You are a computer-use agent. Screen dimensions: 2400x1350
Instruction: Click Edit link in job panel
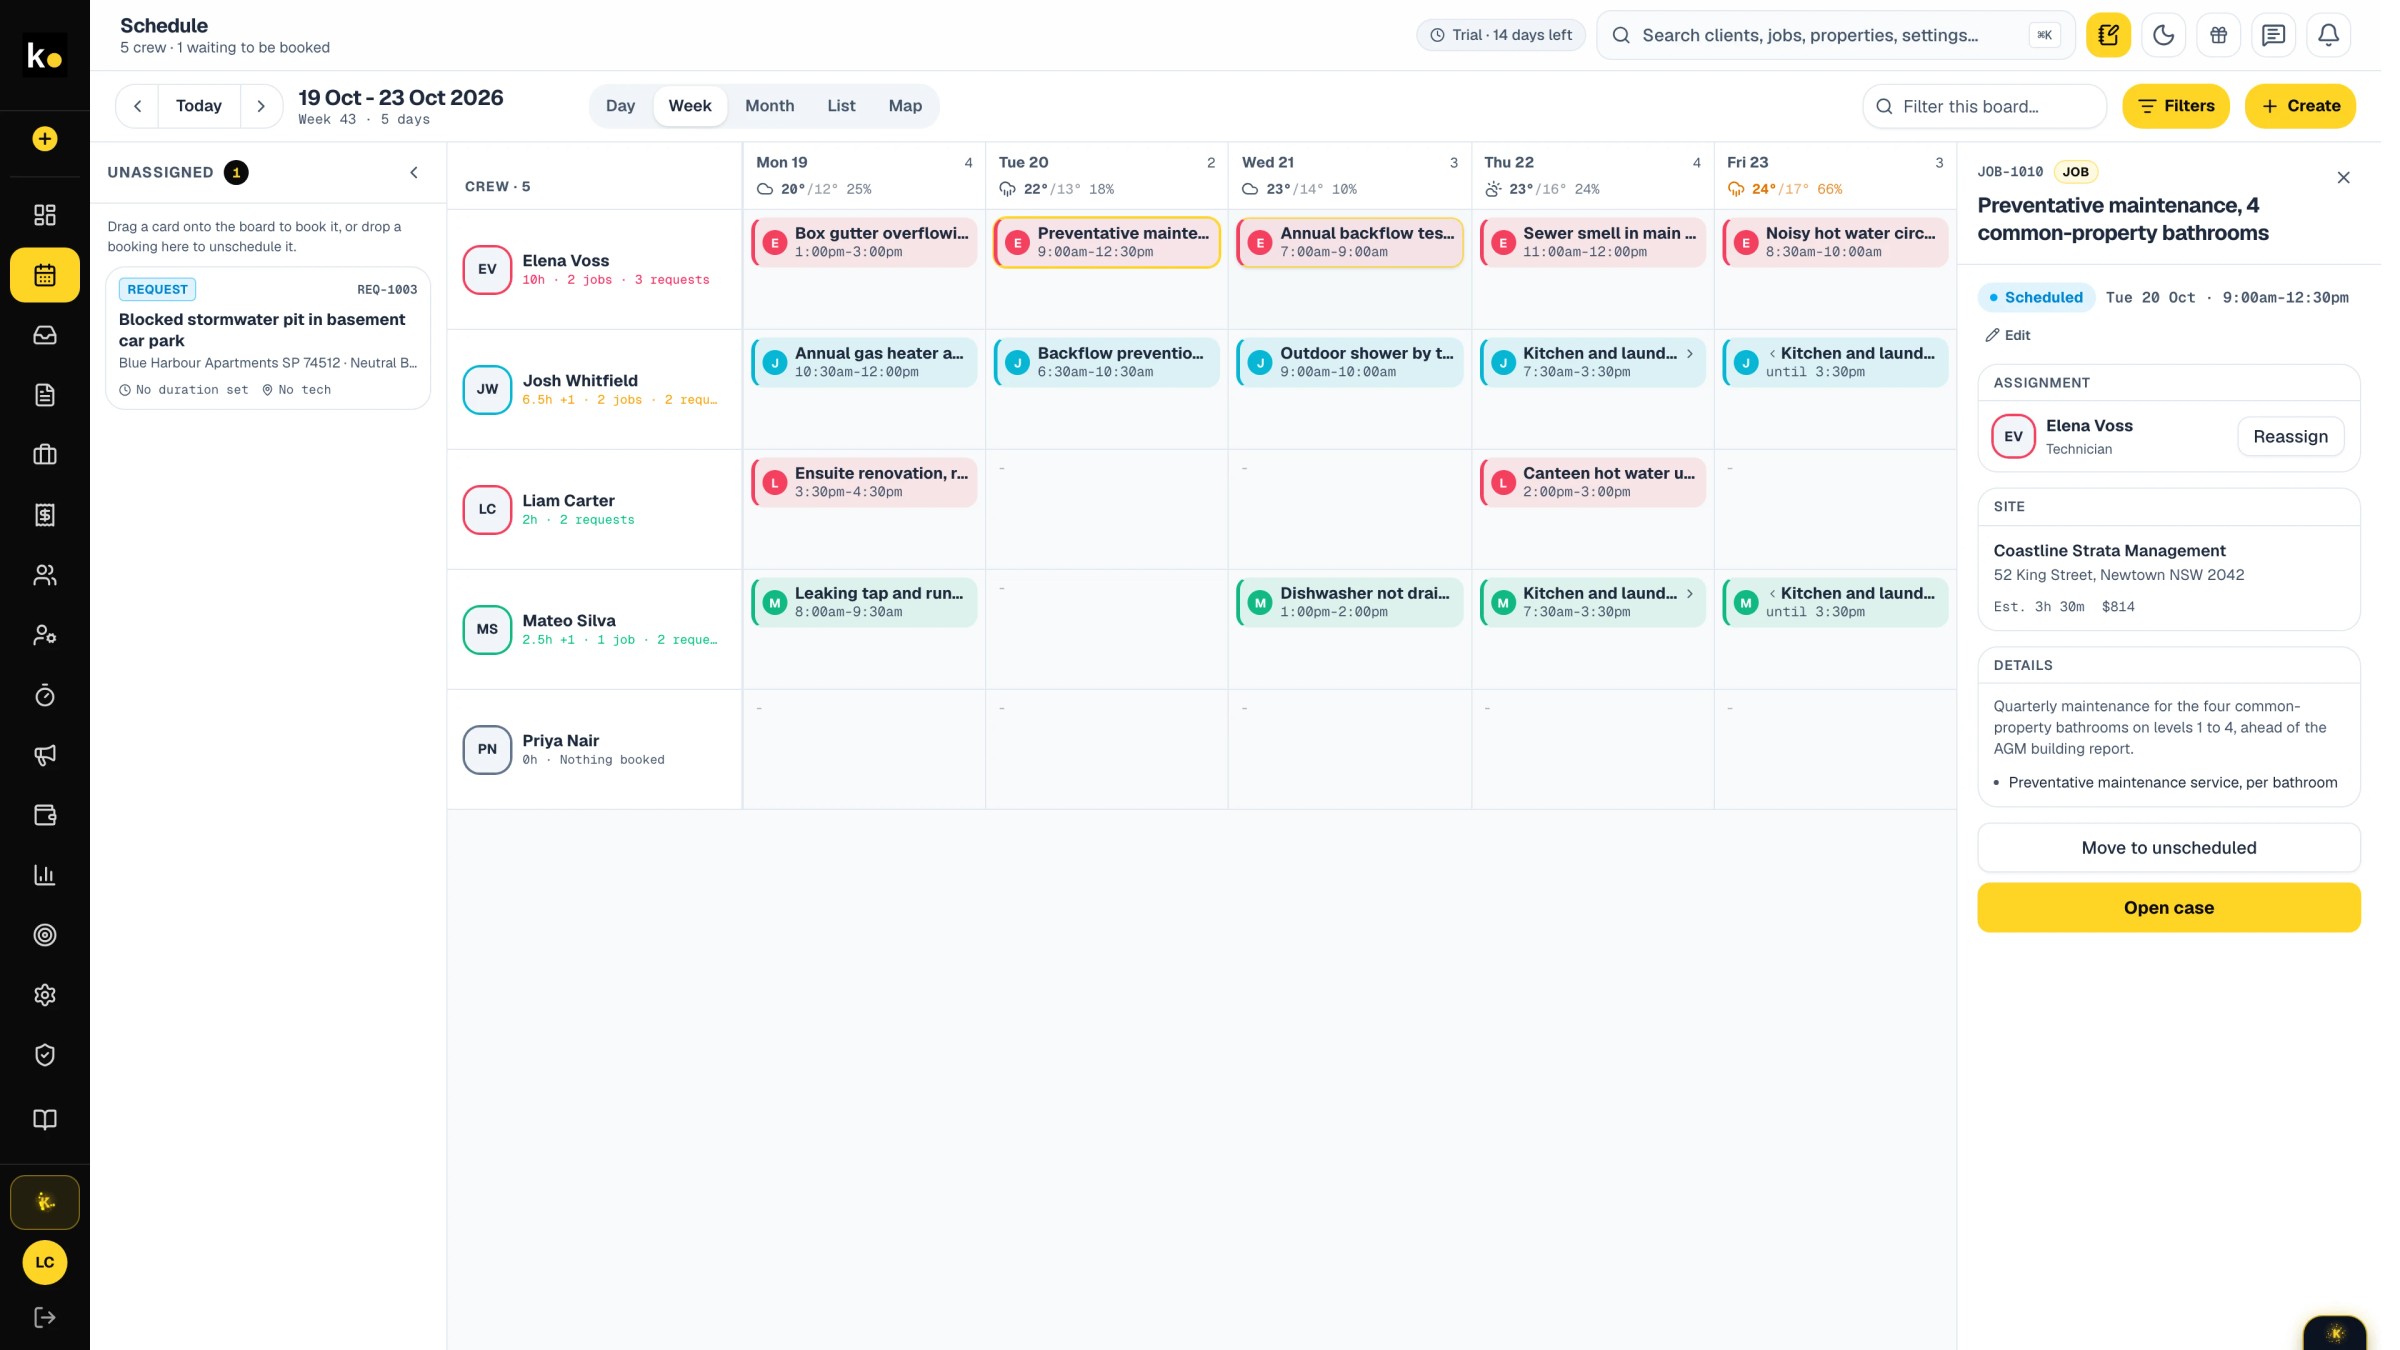point(2008,335)
